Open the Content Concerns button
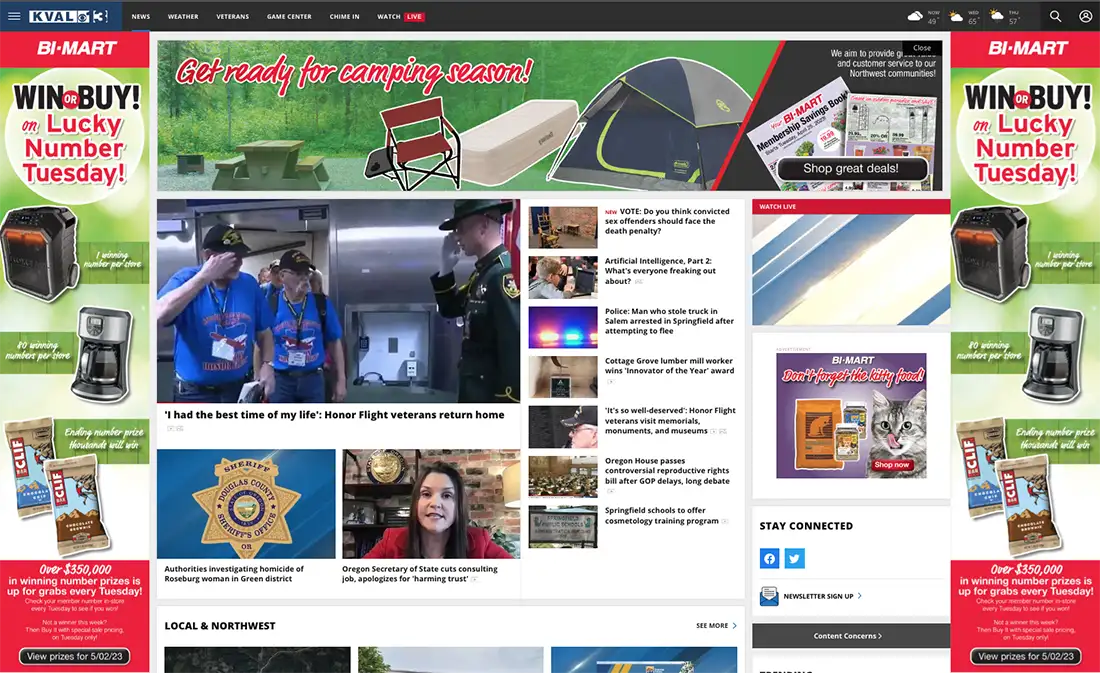The height and width of the screenshot is (673, 1100). 851,636
